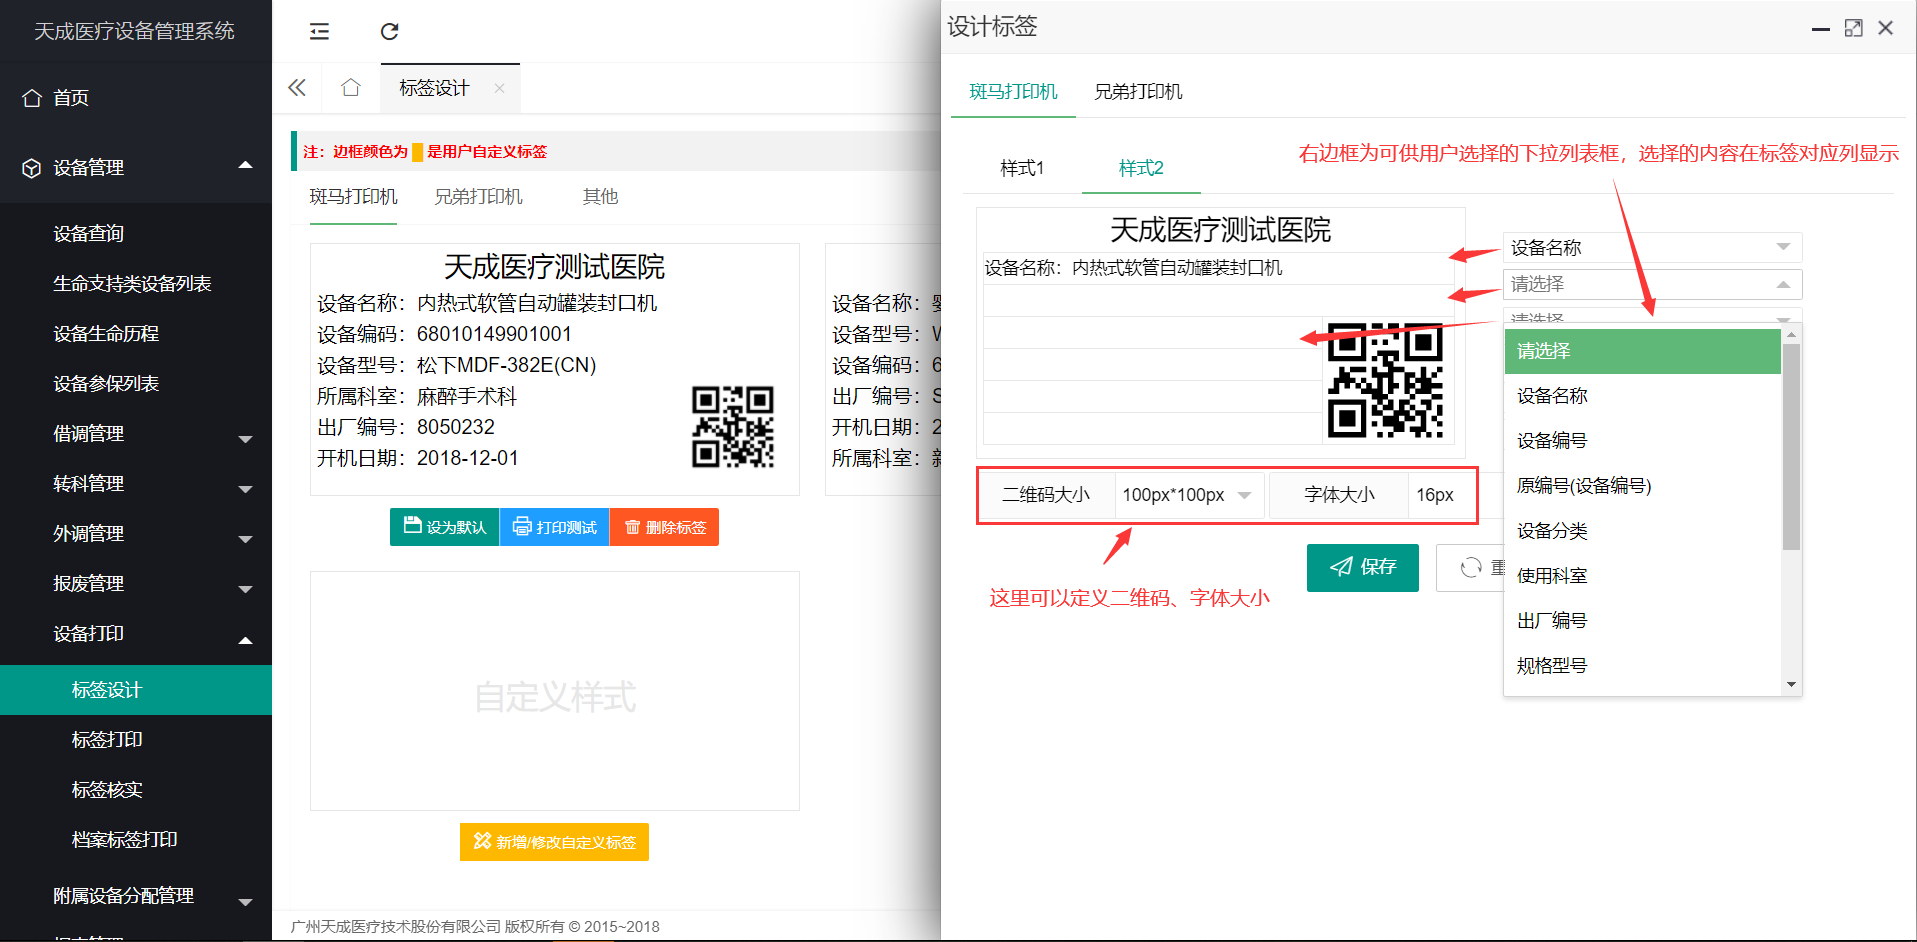Collapse the 设备打印 submenu

(x=136, y=634)
